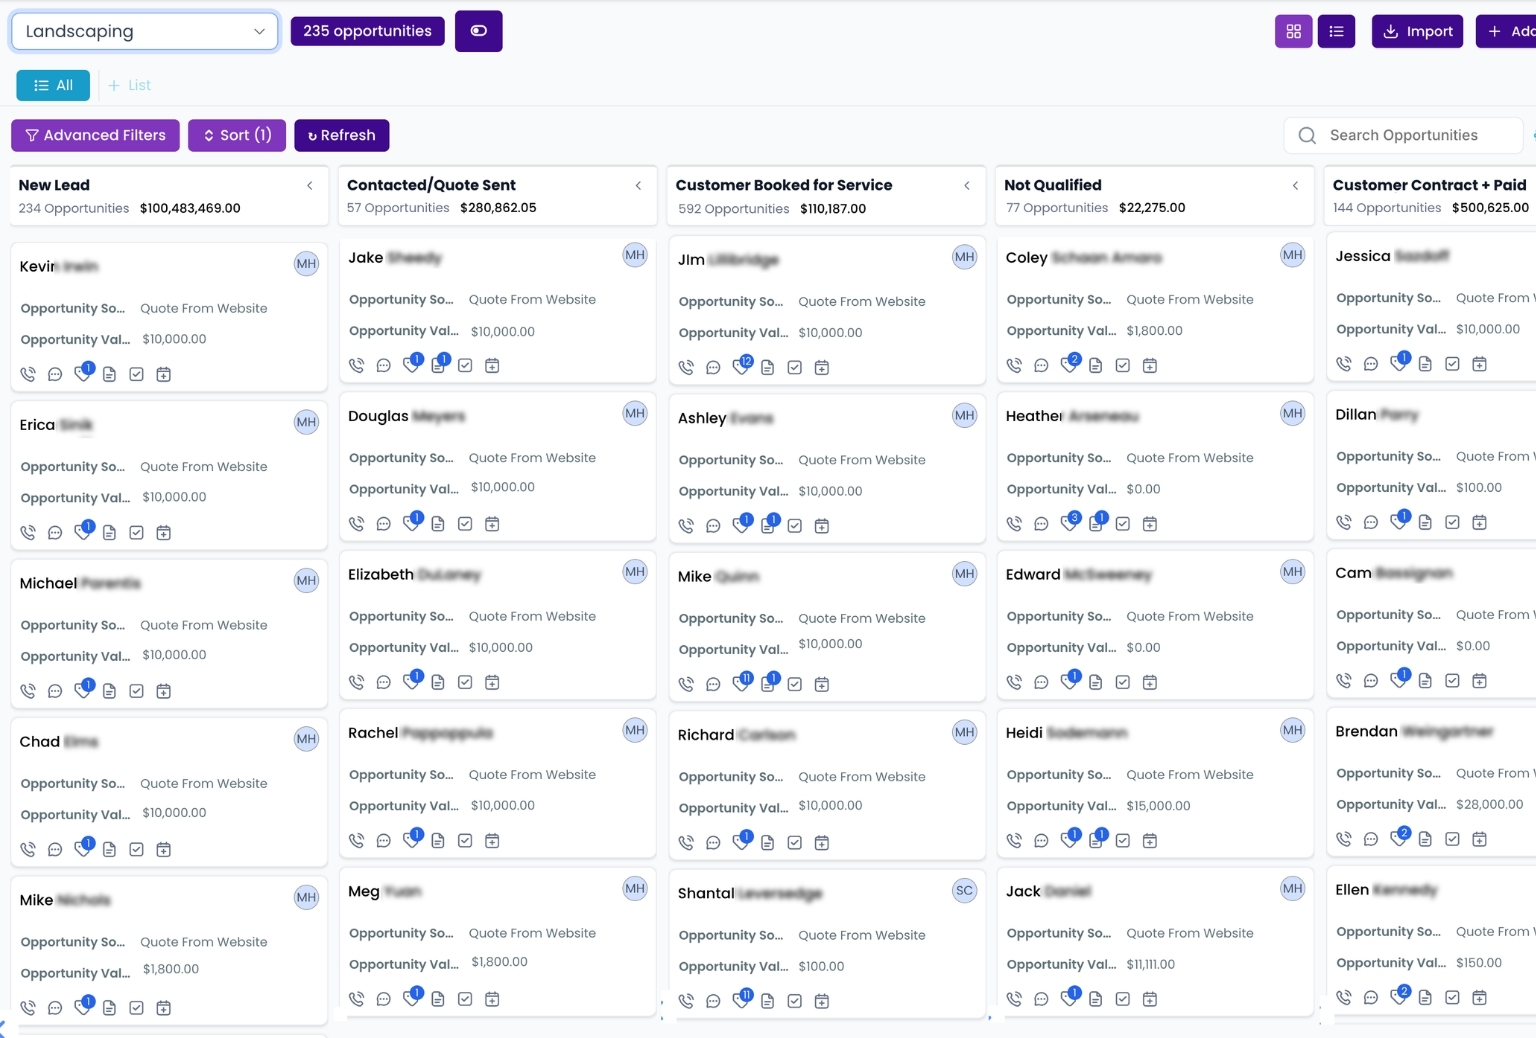Click the New Lead column title
Screen dimensions: 1536x1038
(x=54, y=185)
